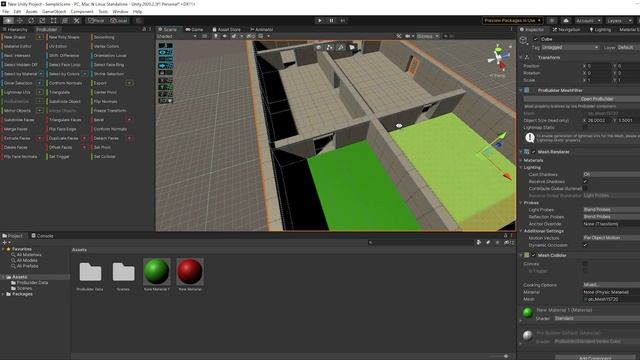The width and height of the screenshot is (640, 360).
Task: Click Material Editor in ProBuilder panel
Action: pos(18,47)
